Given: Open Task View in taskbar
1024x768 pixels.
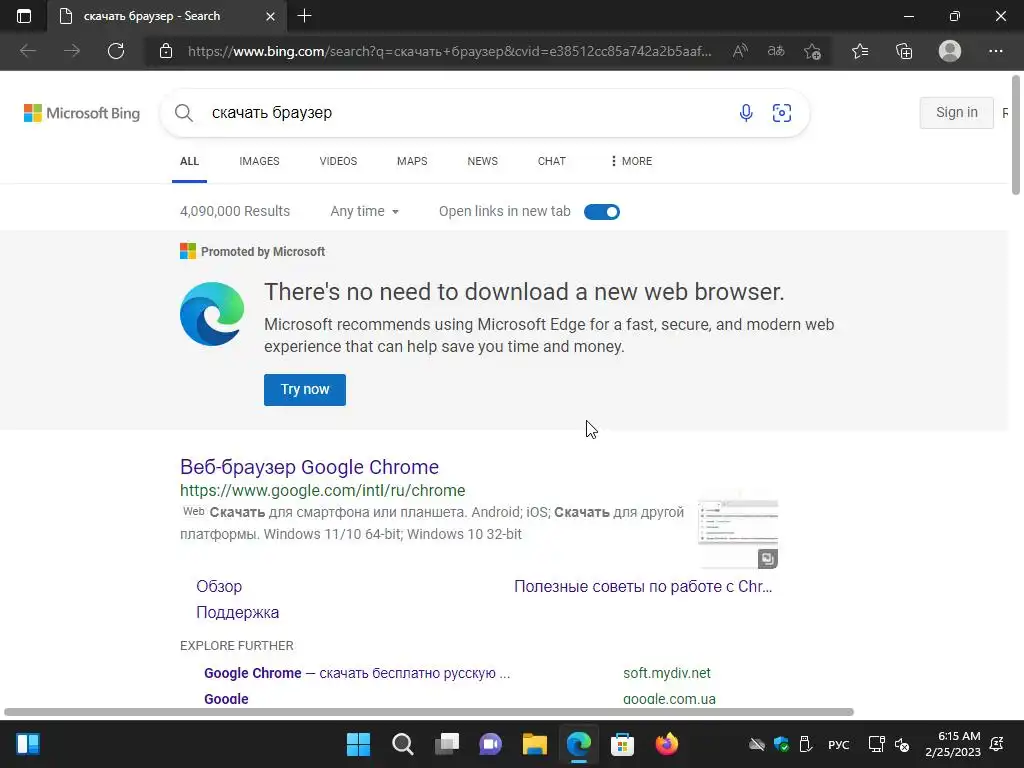Looking at the screenshot, I should click(x=447, y=744).
